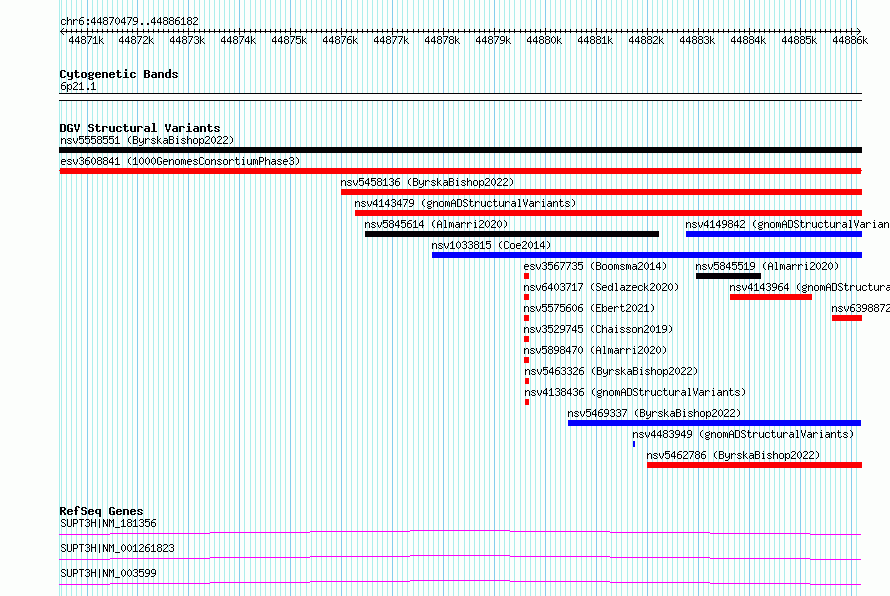
Task: Open the SUPT3H|NM_003599 gene label
Action: 108,573
